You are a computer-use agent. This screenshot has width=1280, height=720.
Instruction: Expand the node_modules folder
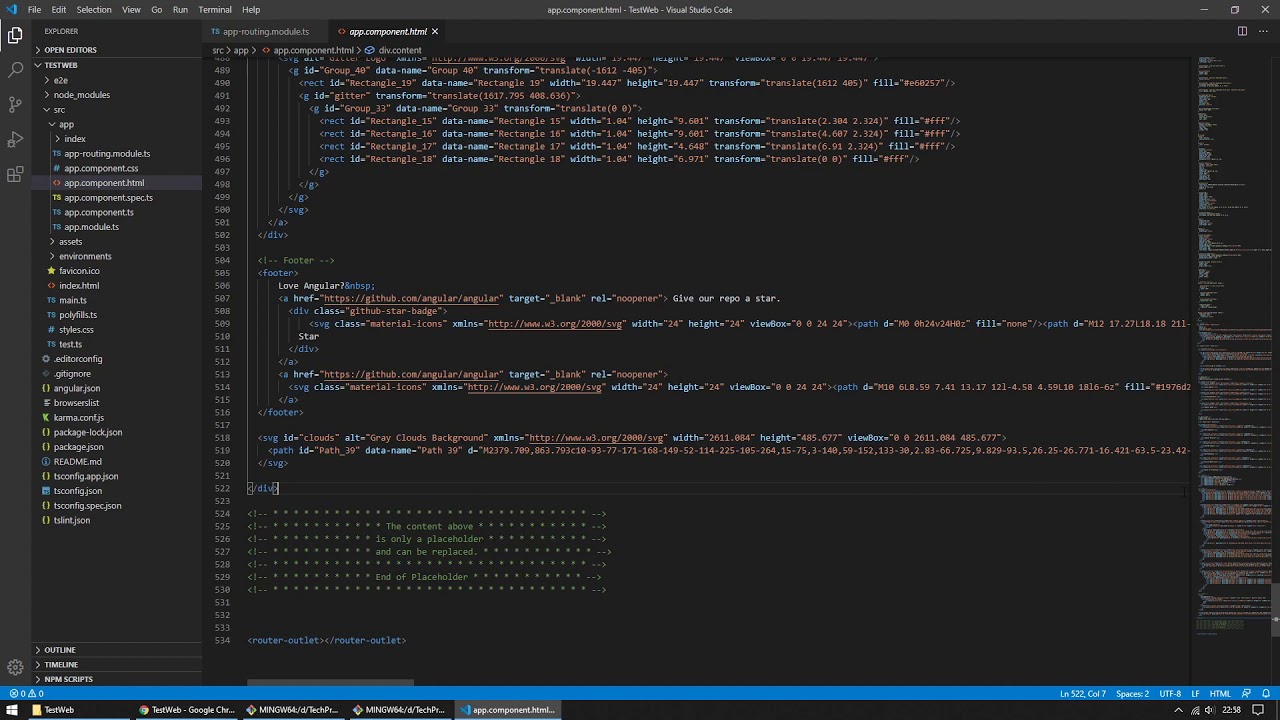coord(82,95)
